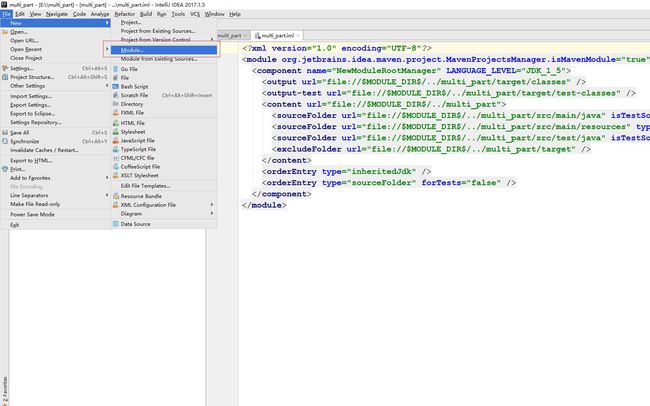
Task: Click the JavaScript File icon
Action: pos(116,141)
